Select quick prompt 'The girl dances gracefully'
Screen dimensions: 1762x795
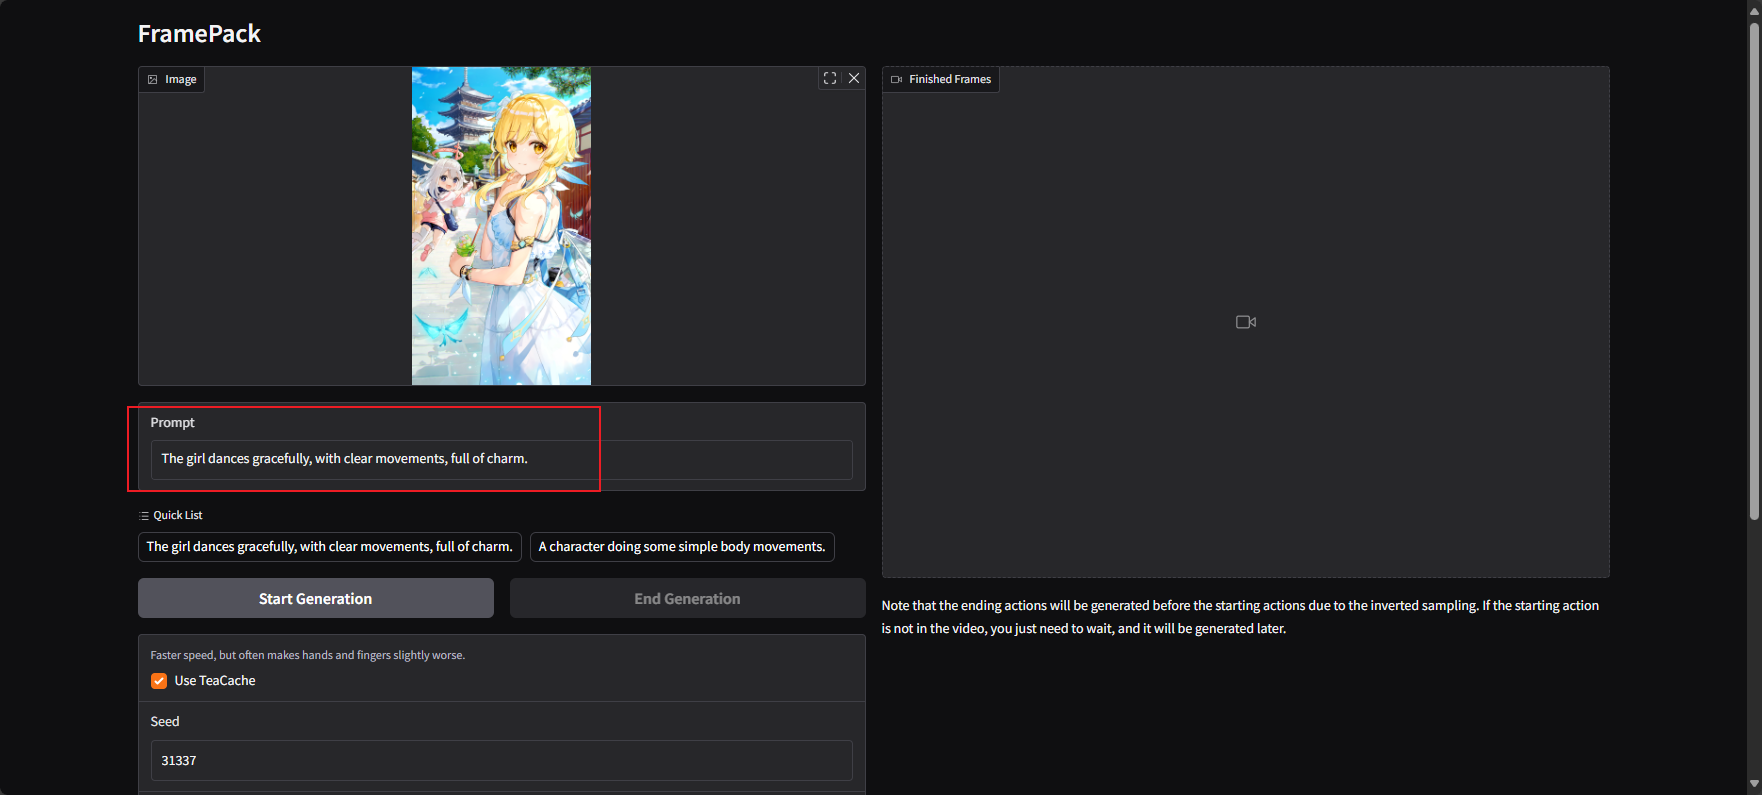(x=330, y=547)
